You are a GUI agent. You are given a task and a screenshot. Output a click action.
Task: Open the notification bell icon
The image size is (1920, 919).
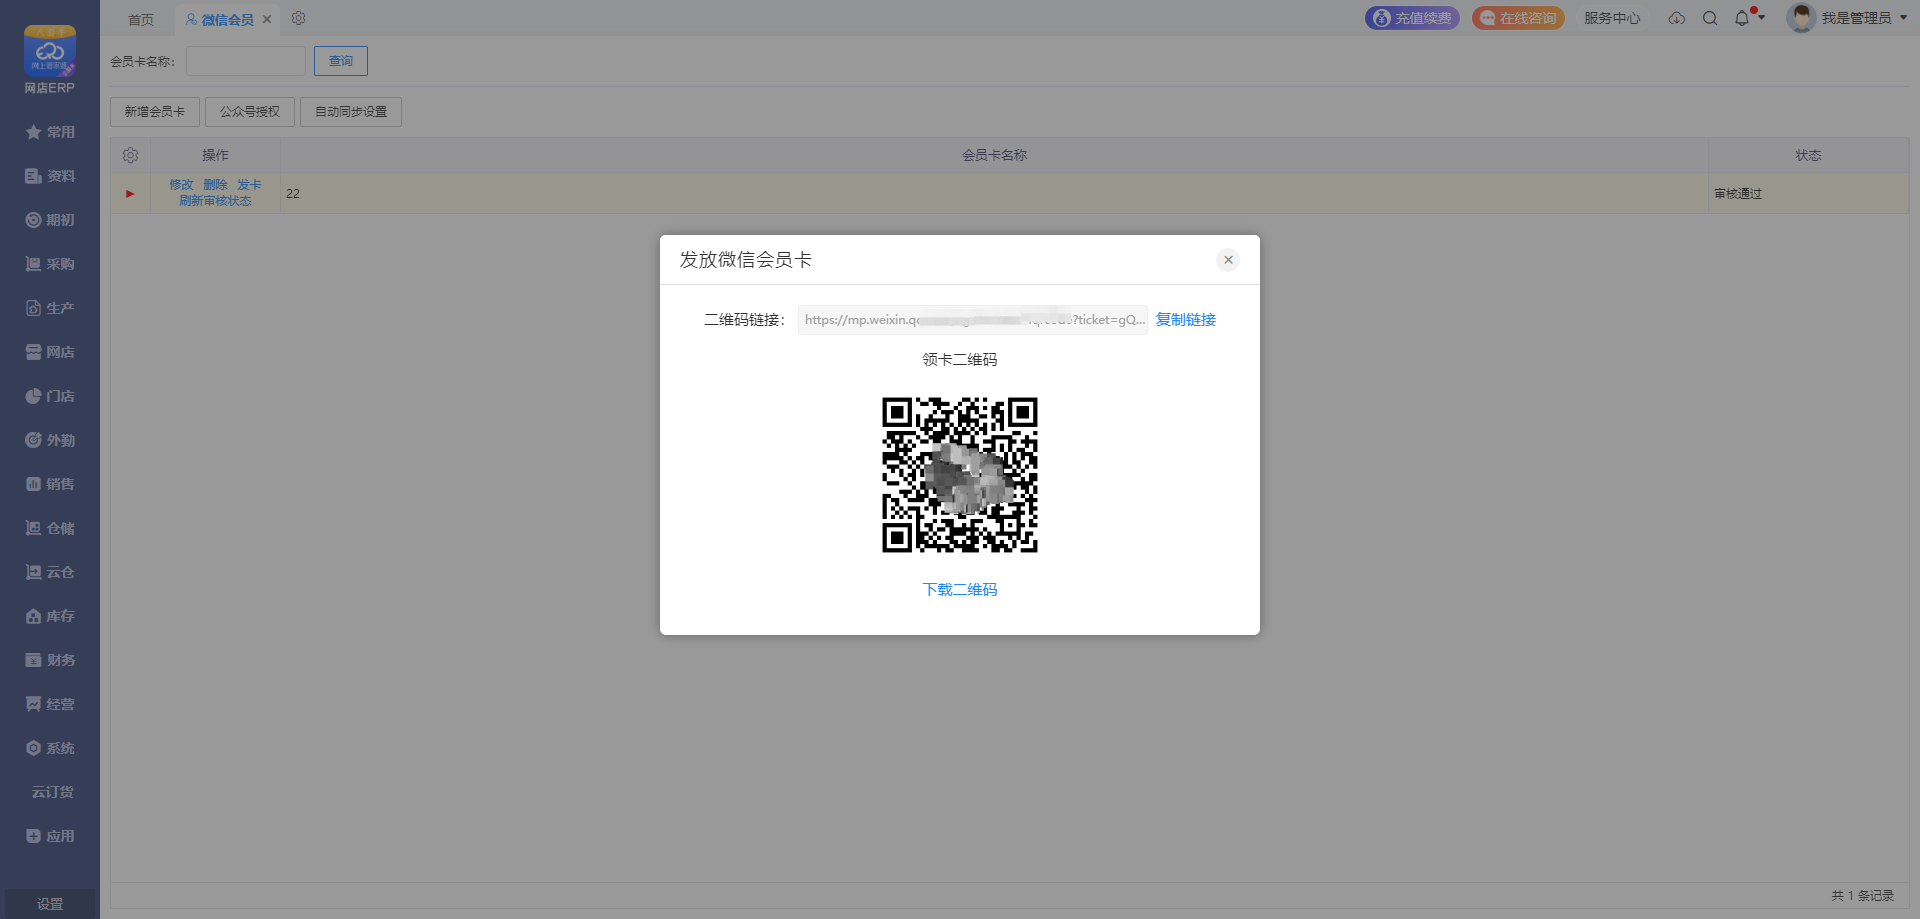pos(1742,18)
